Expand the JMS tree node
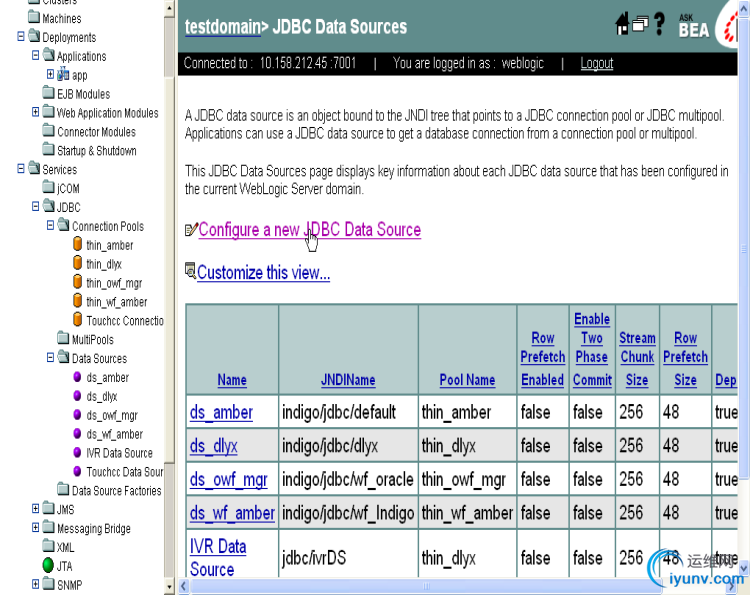This screenshot has height=595, width=750. [35, 508]
